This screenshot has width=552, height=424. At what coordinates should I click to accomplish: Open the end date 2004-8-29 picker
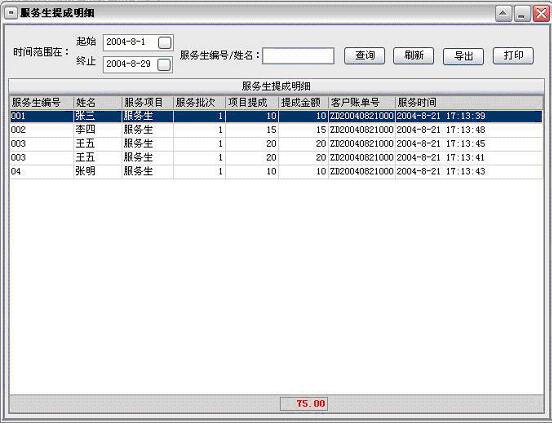[164, 64]
